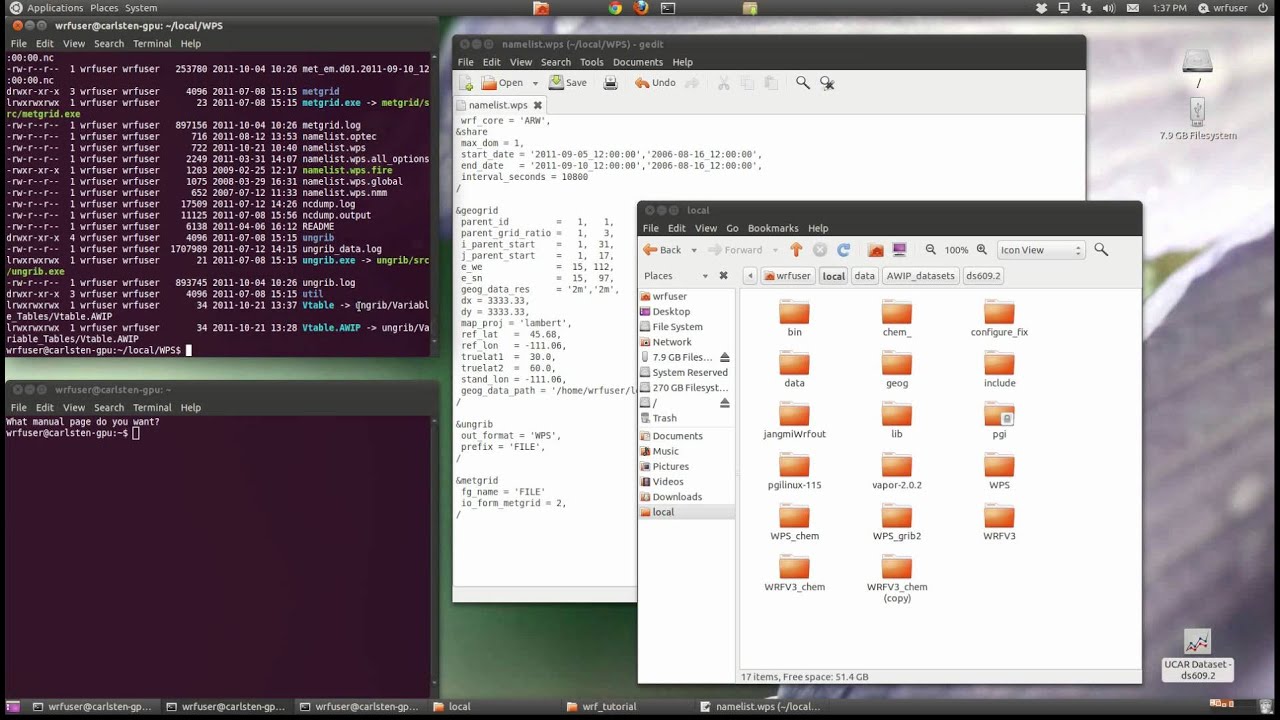Open the Icon View mode dropdown
Screen dimensions: 1280x720
click(x=1040, y=250)
